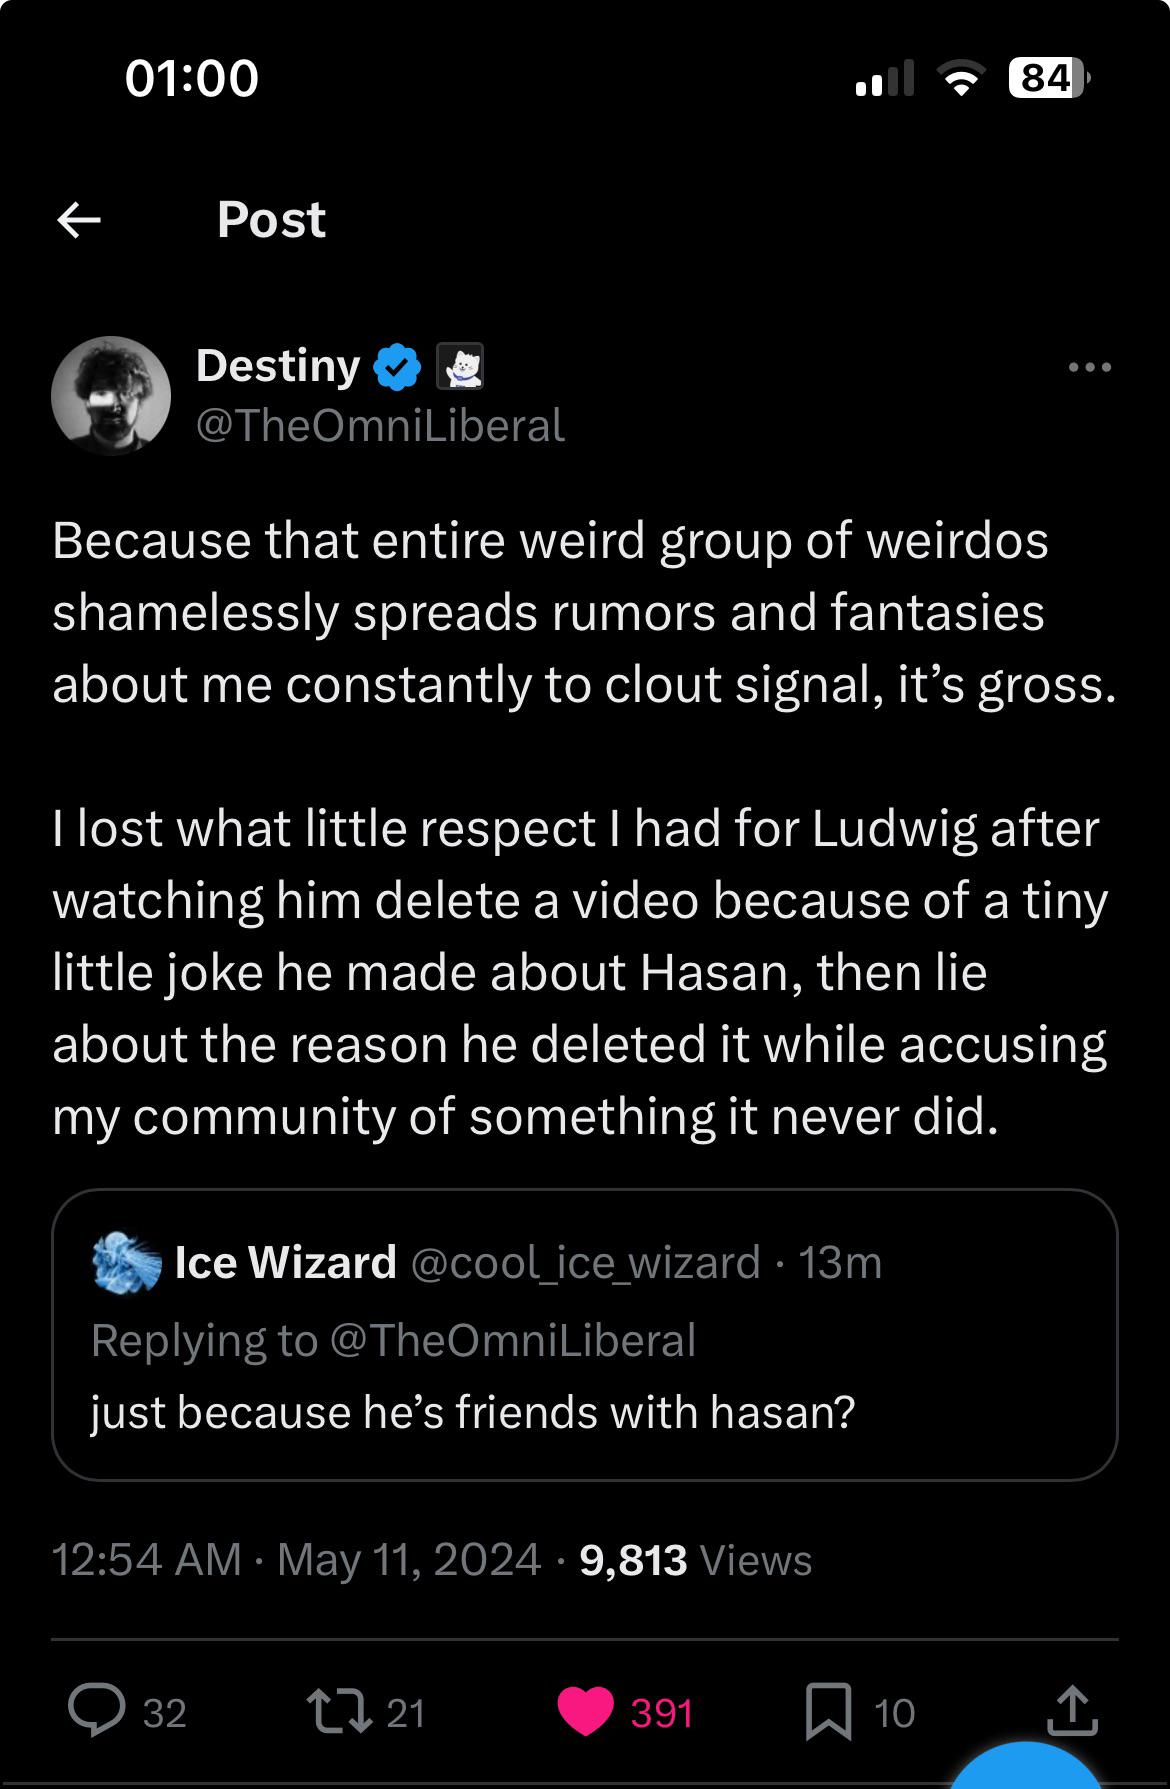Tap the 12:54 AM timestamp

[x=147, y=1560]
